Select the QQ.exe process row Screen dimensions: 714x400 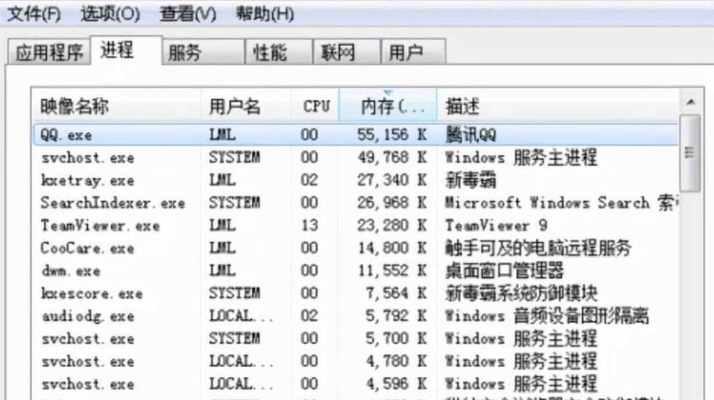coord(355,135)
